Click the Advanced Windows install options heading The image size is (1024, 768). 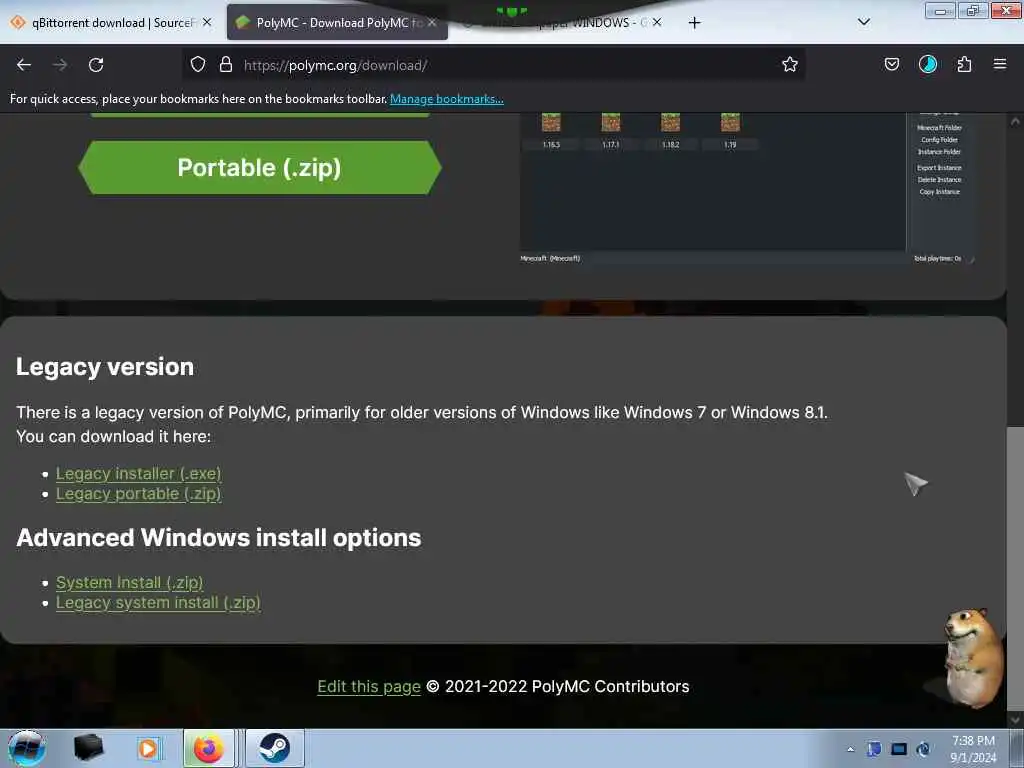coord(219,538)
